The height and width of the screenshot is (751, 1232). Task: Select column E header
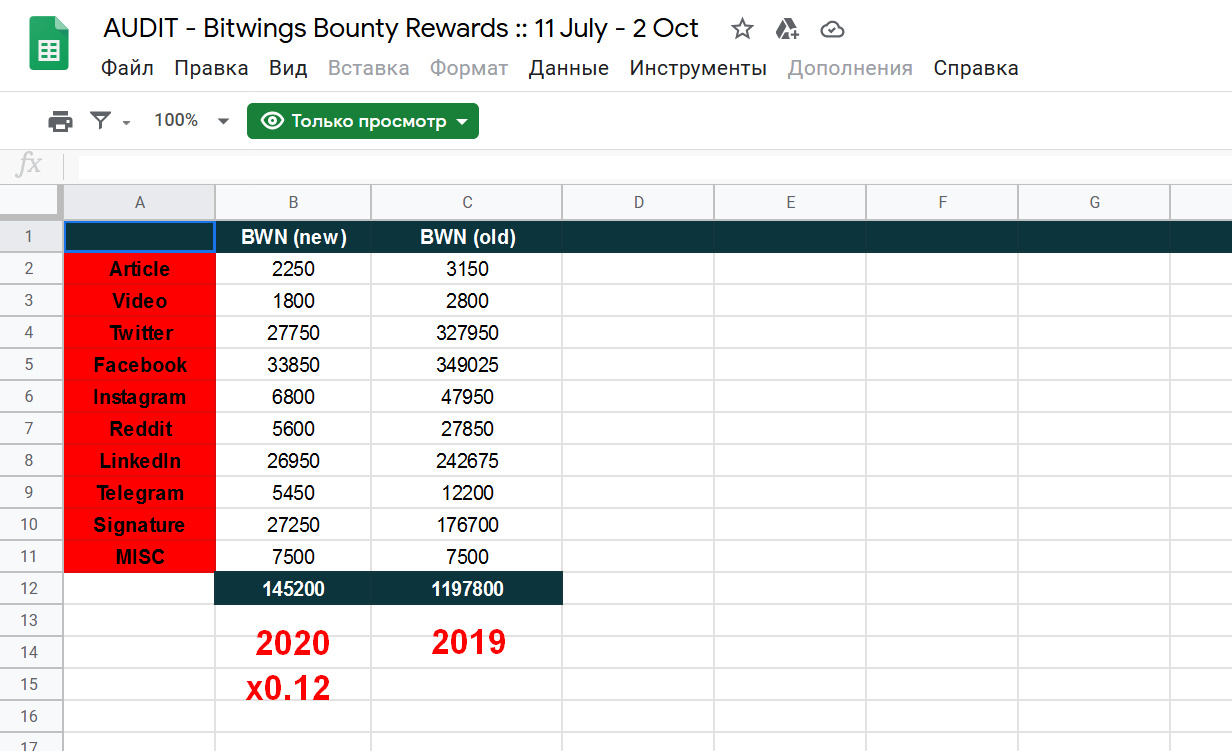tap(790, 202)
